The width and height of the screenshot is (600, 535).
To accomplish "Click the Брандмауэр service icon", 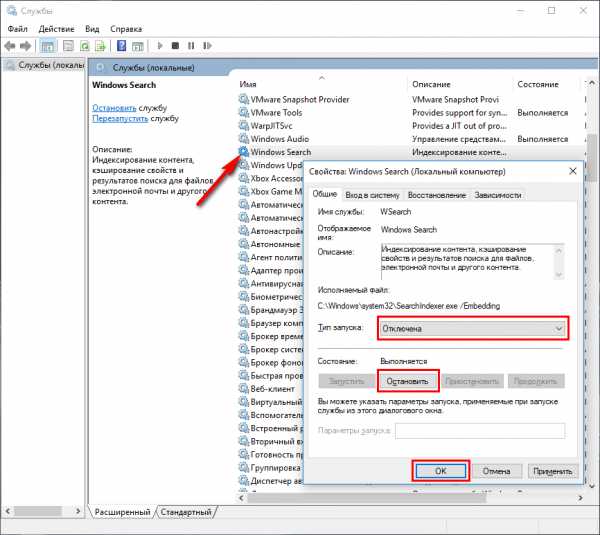I will pyautogui.click(x=244, y=310).
